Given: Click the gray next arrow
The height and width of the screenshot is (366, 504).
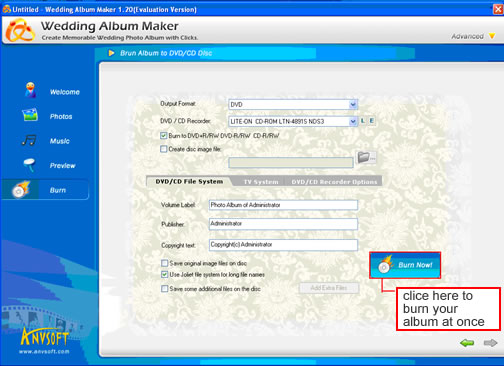Looking at the screenshot, I should [490, 343].
